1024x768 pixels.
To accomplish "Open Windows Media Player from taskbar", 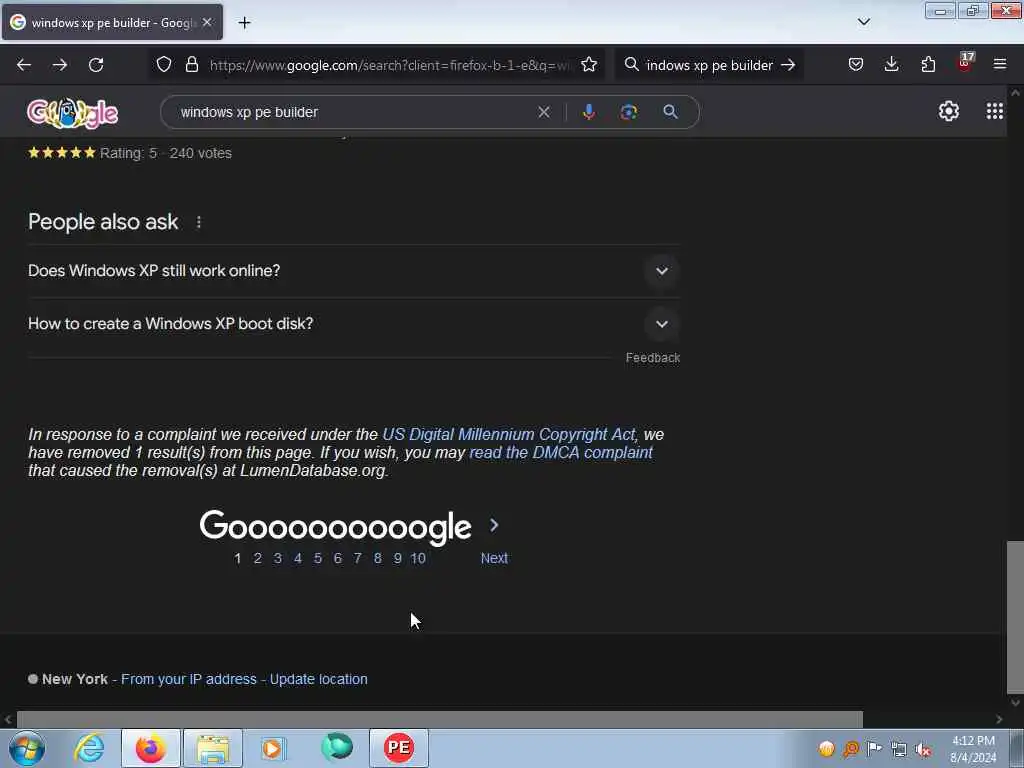I will click(x=273, y=748).
